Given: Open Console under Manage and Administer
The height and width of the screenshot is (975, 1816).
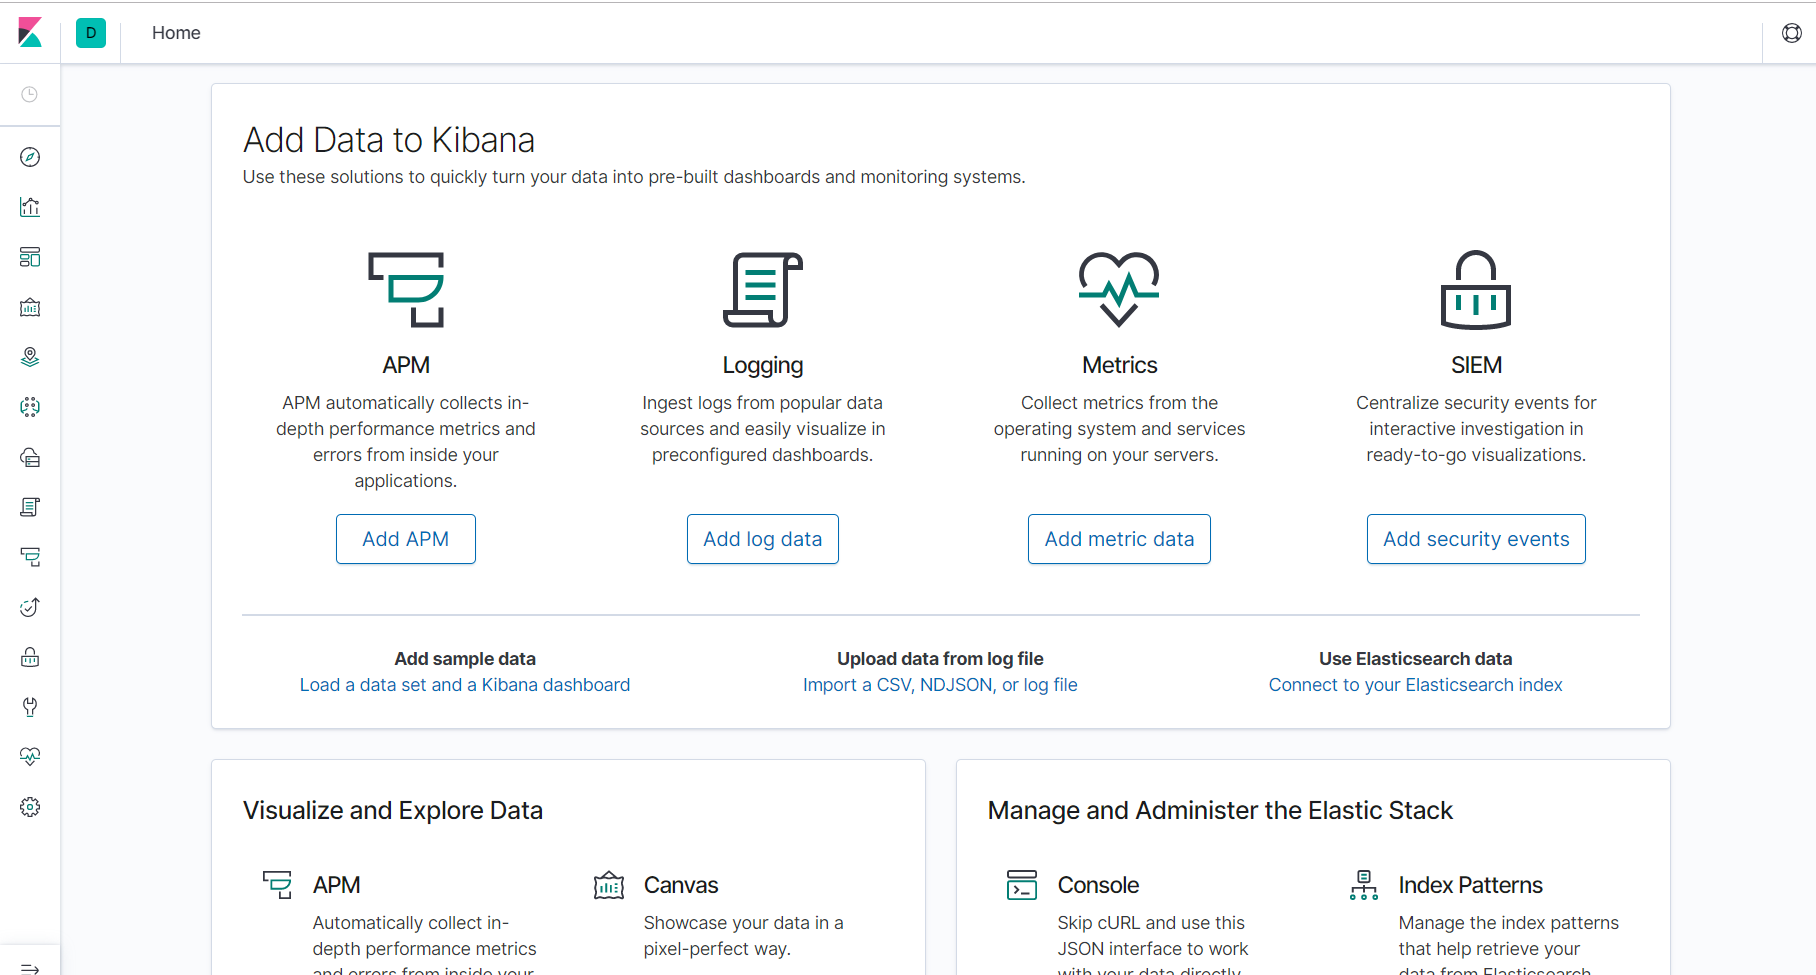Looking at the screenshot, I should click(x=1098, y=885).
